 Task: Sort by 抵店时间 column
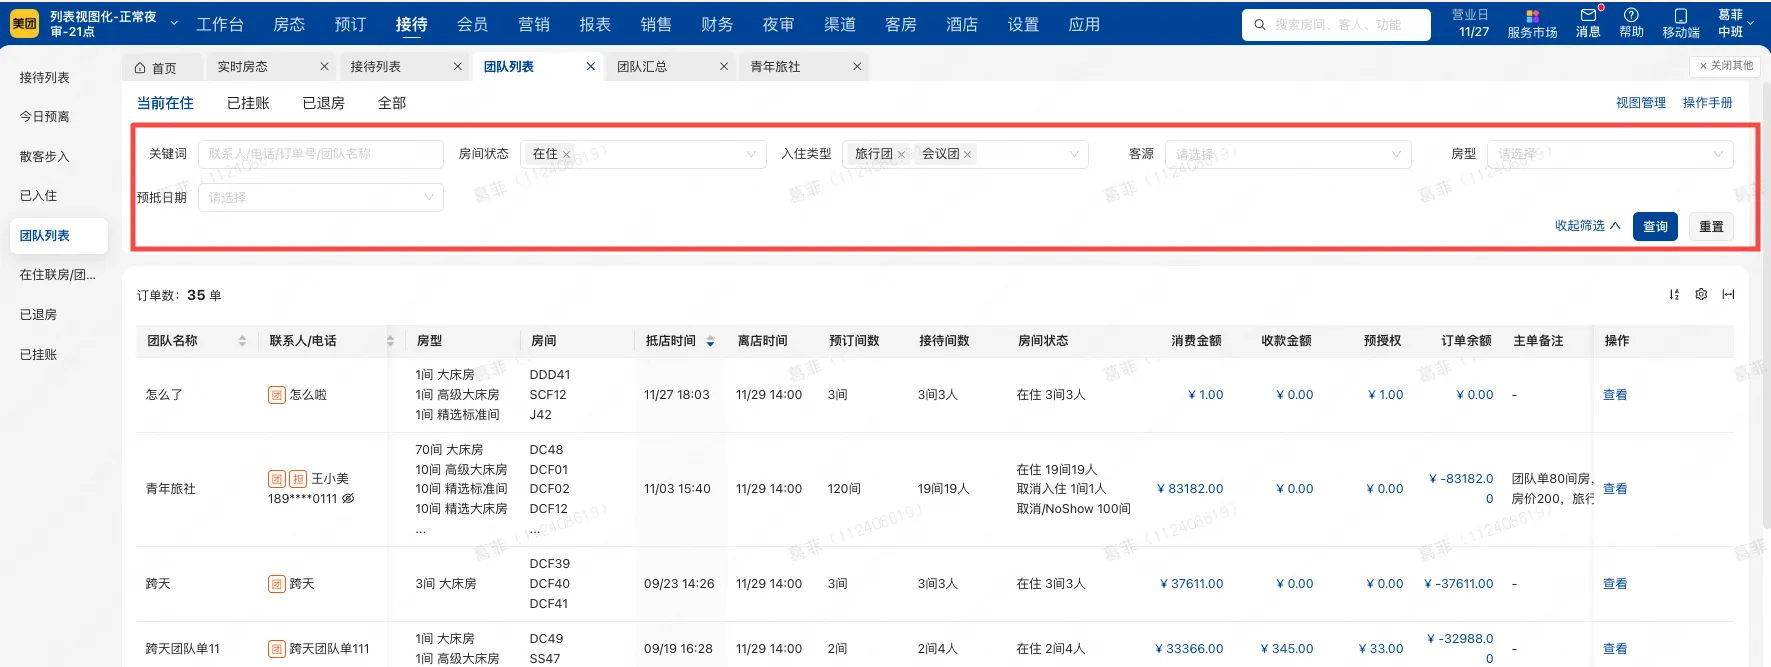coord(710,341)
